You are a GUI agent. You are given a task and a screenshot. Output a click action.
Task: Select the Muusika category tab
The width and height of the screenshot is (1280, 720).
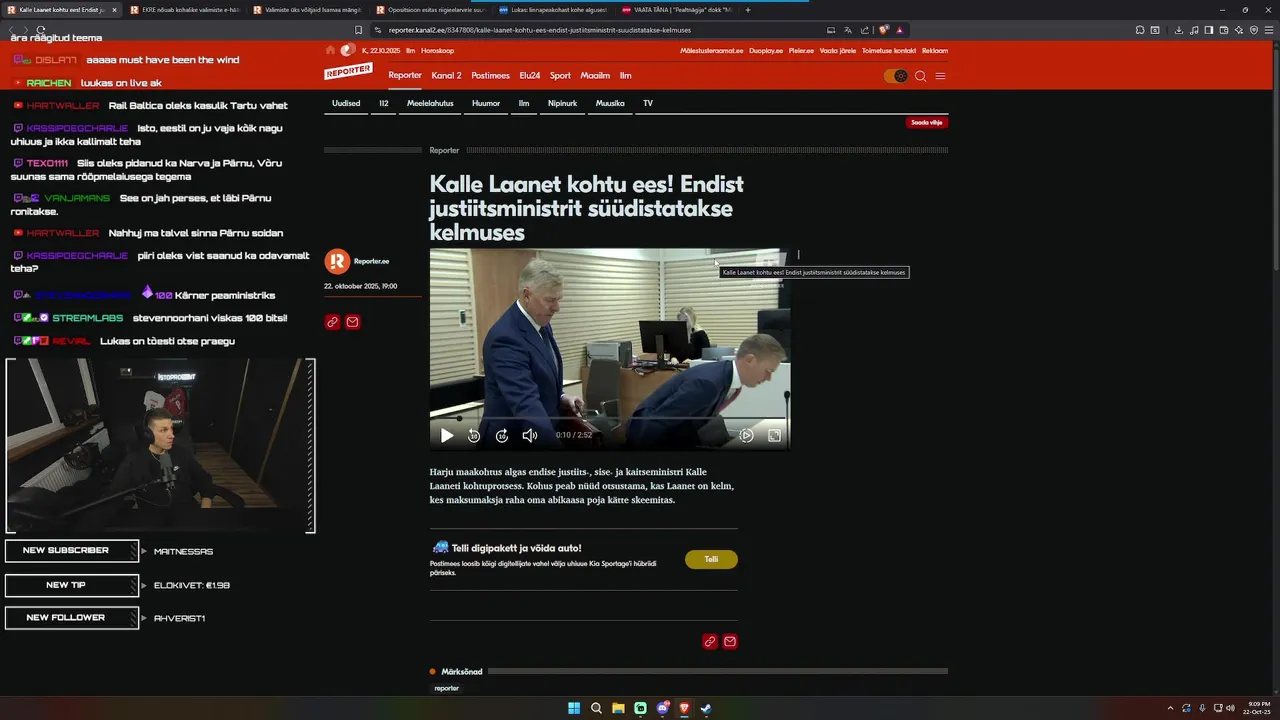pos(610,103)
